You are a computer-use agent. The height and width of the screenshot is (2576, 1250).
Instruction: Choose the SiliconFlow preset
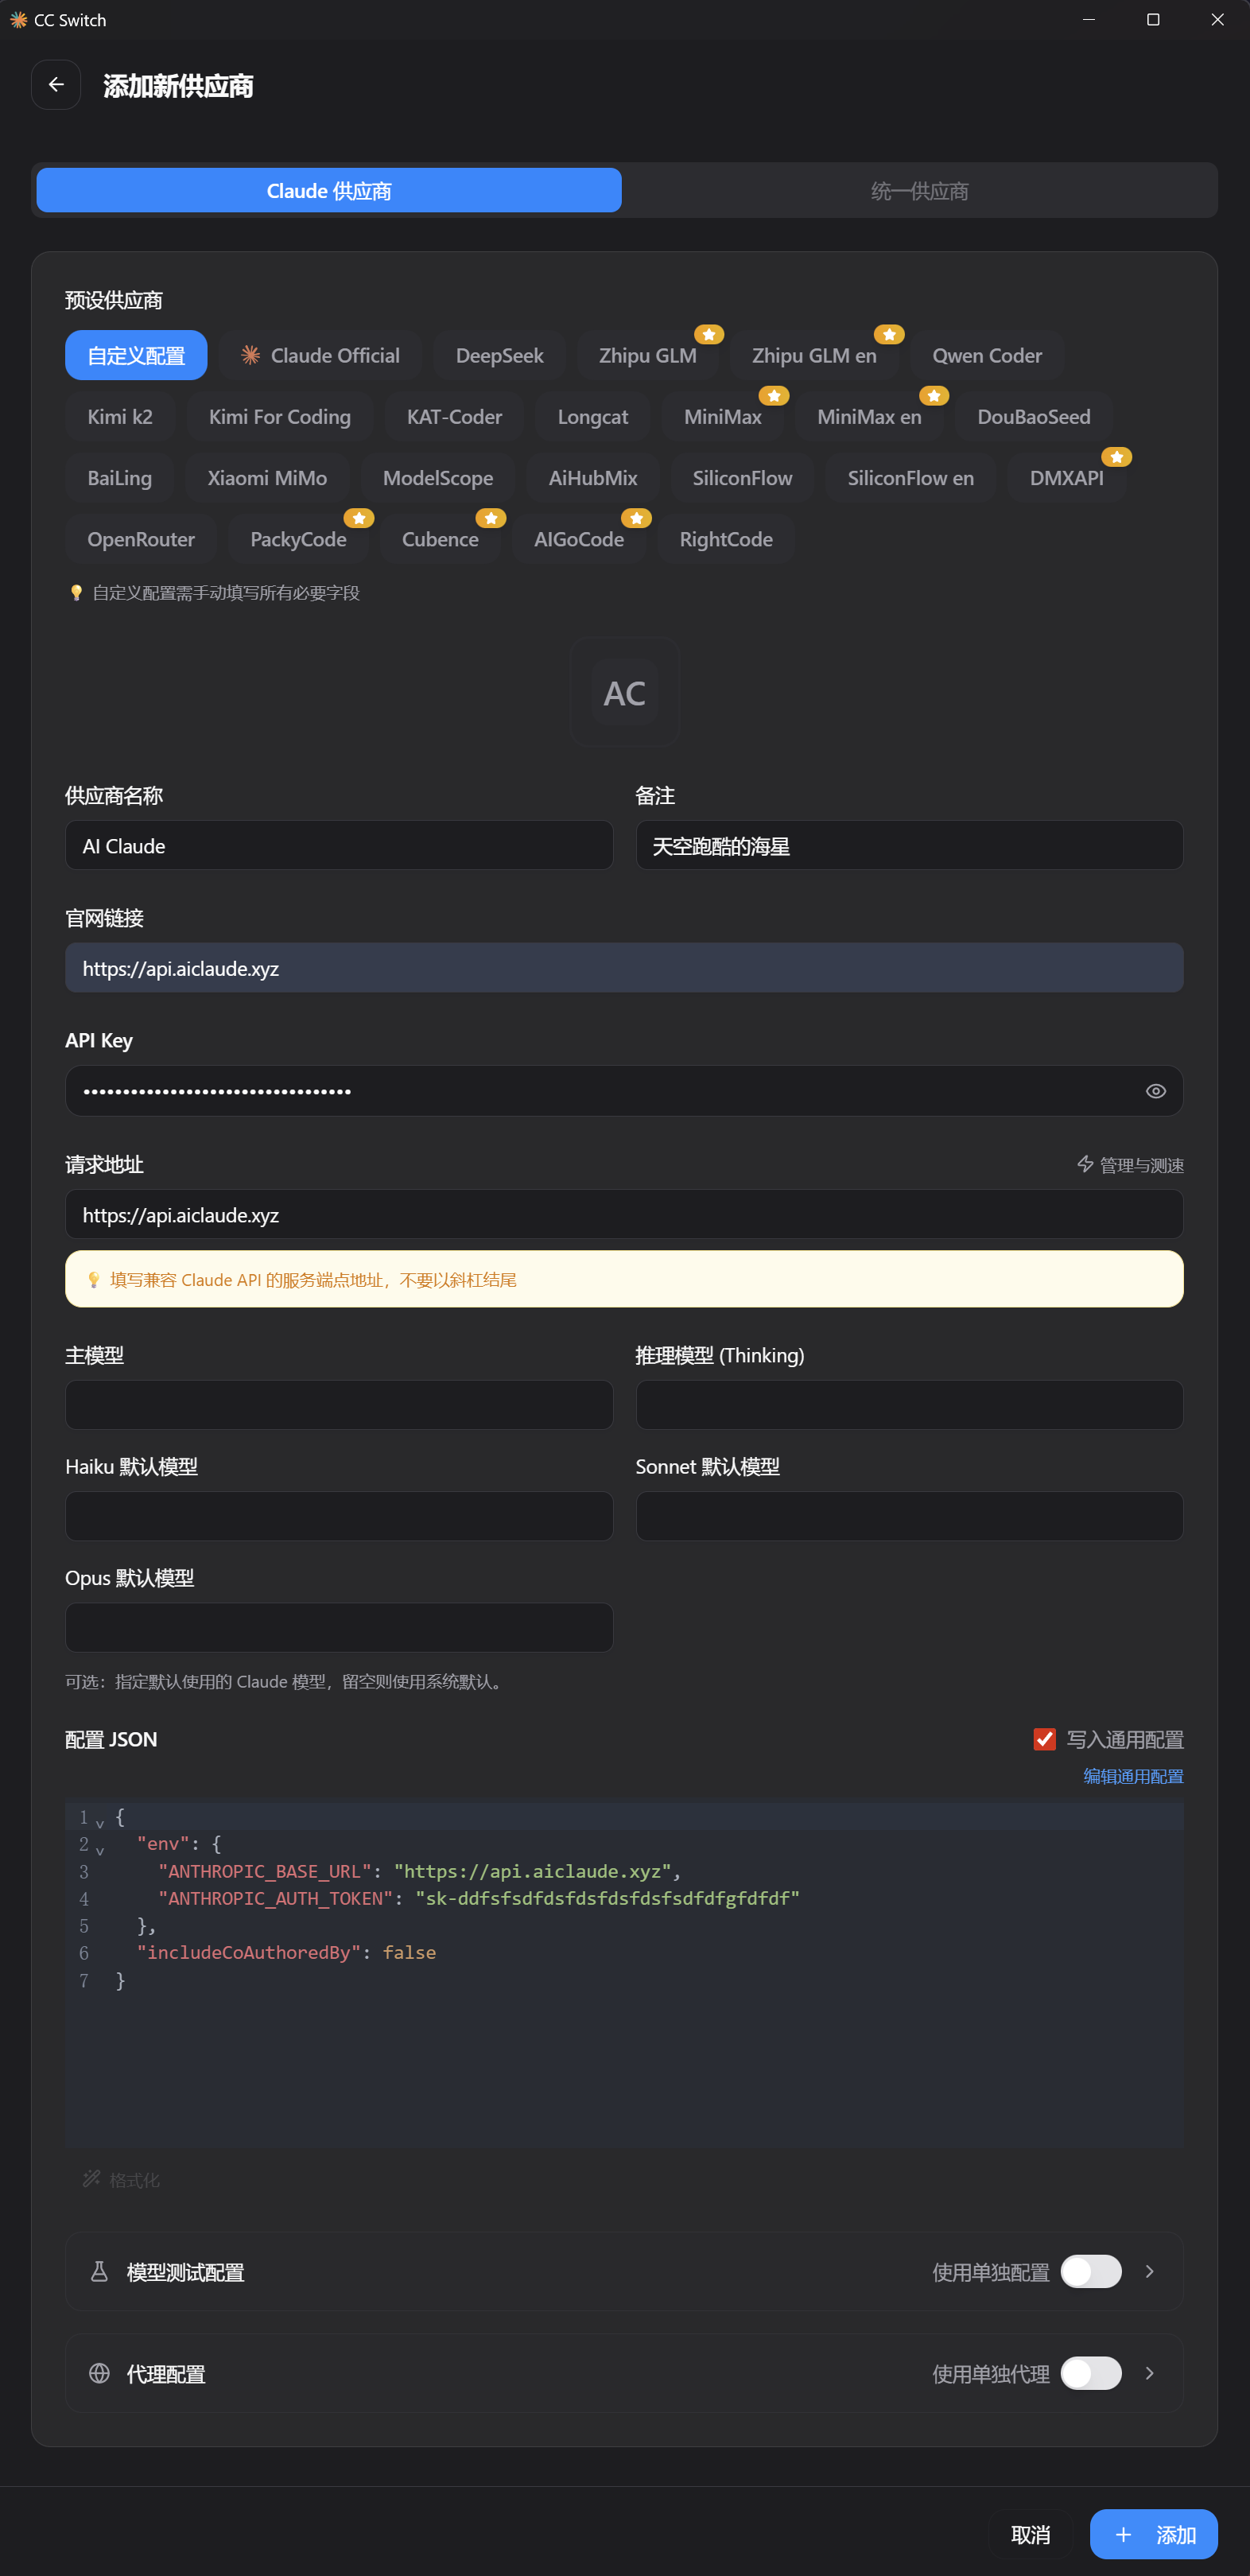(742, 478)
